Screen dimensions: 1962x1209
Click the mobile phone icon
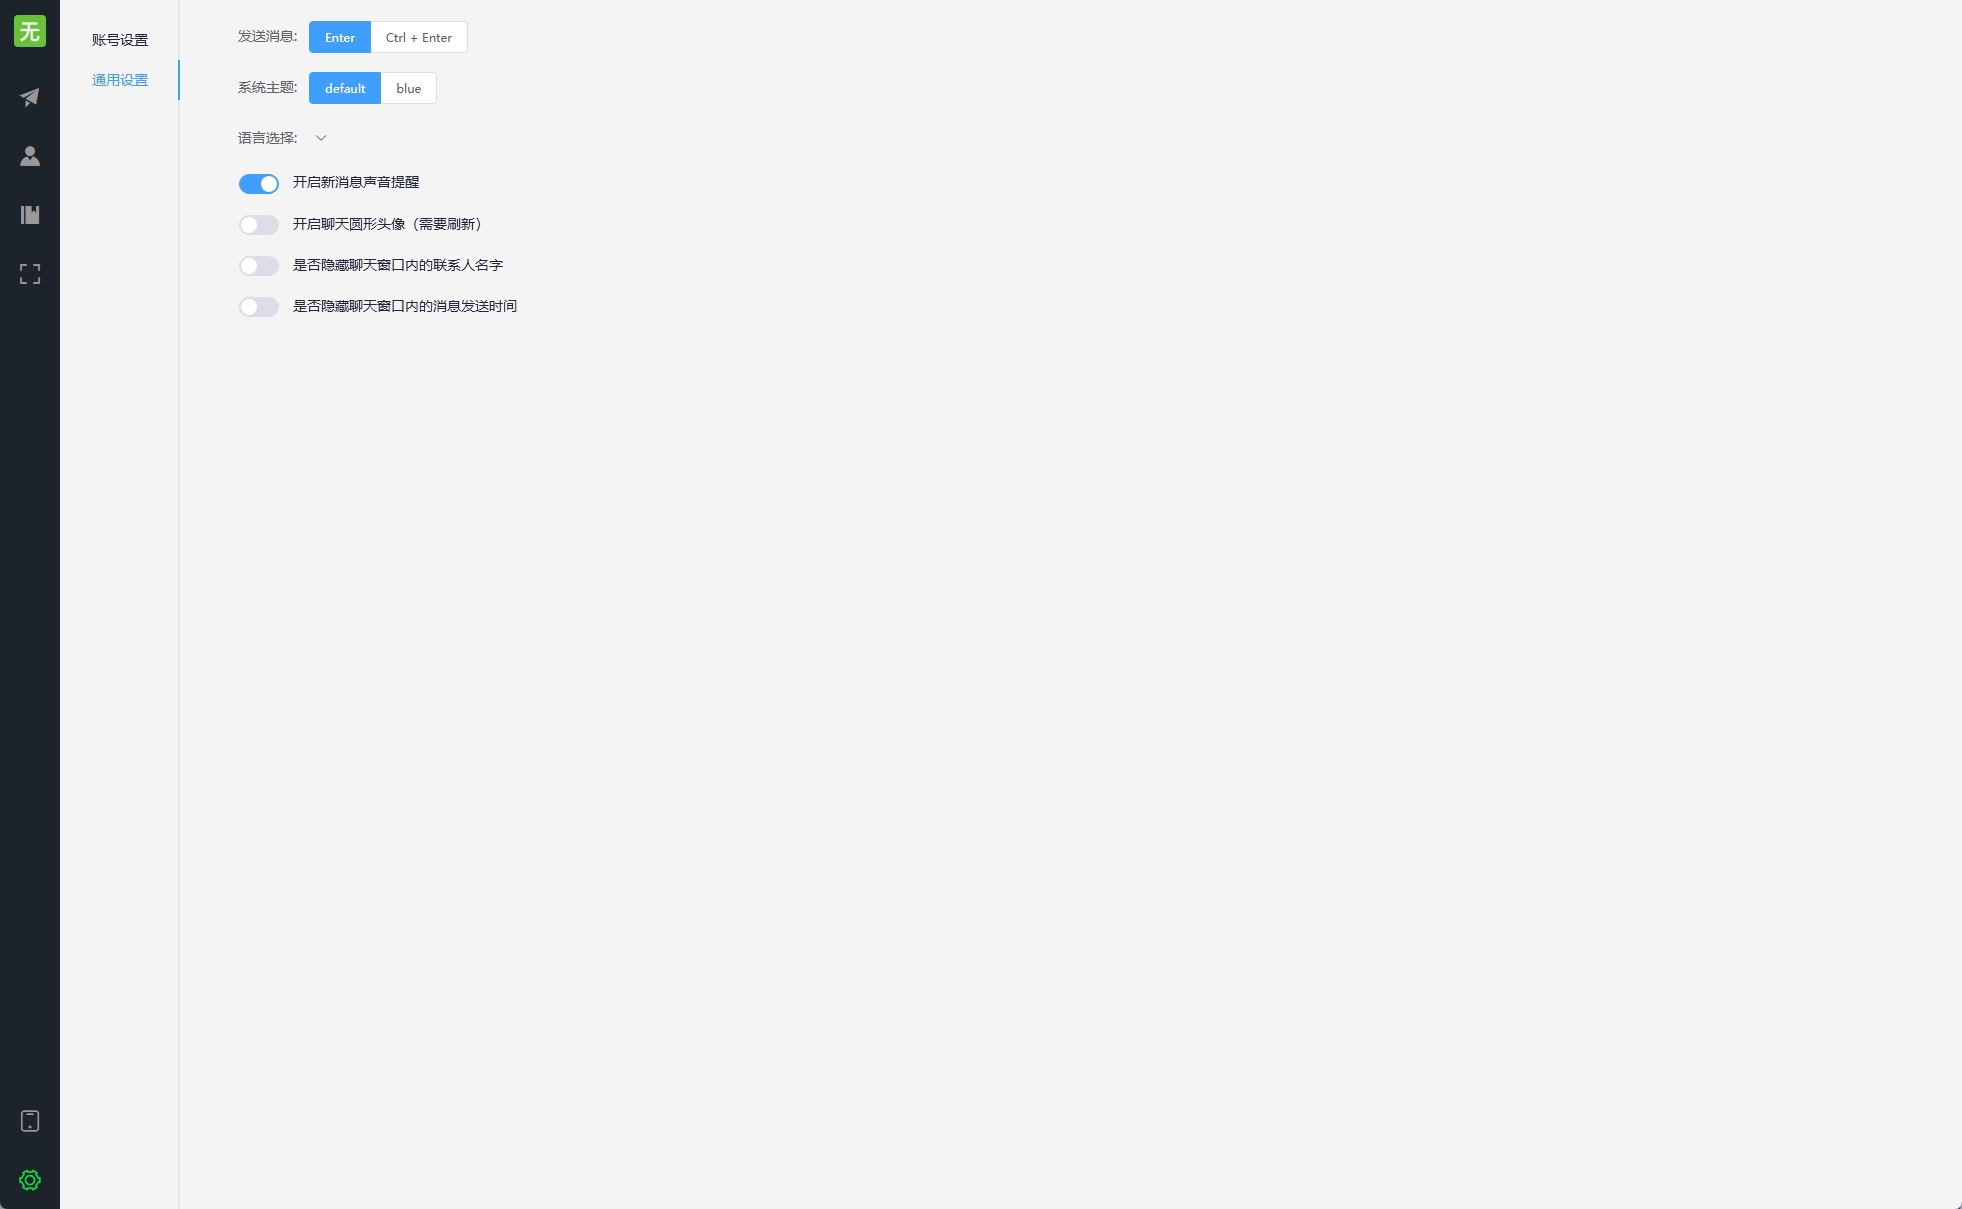[x=30, y=1121]
